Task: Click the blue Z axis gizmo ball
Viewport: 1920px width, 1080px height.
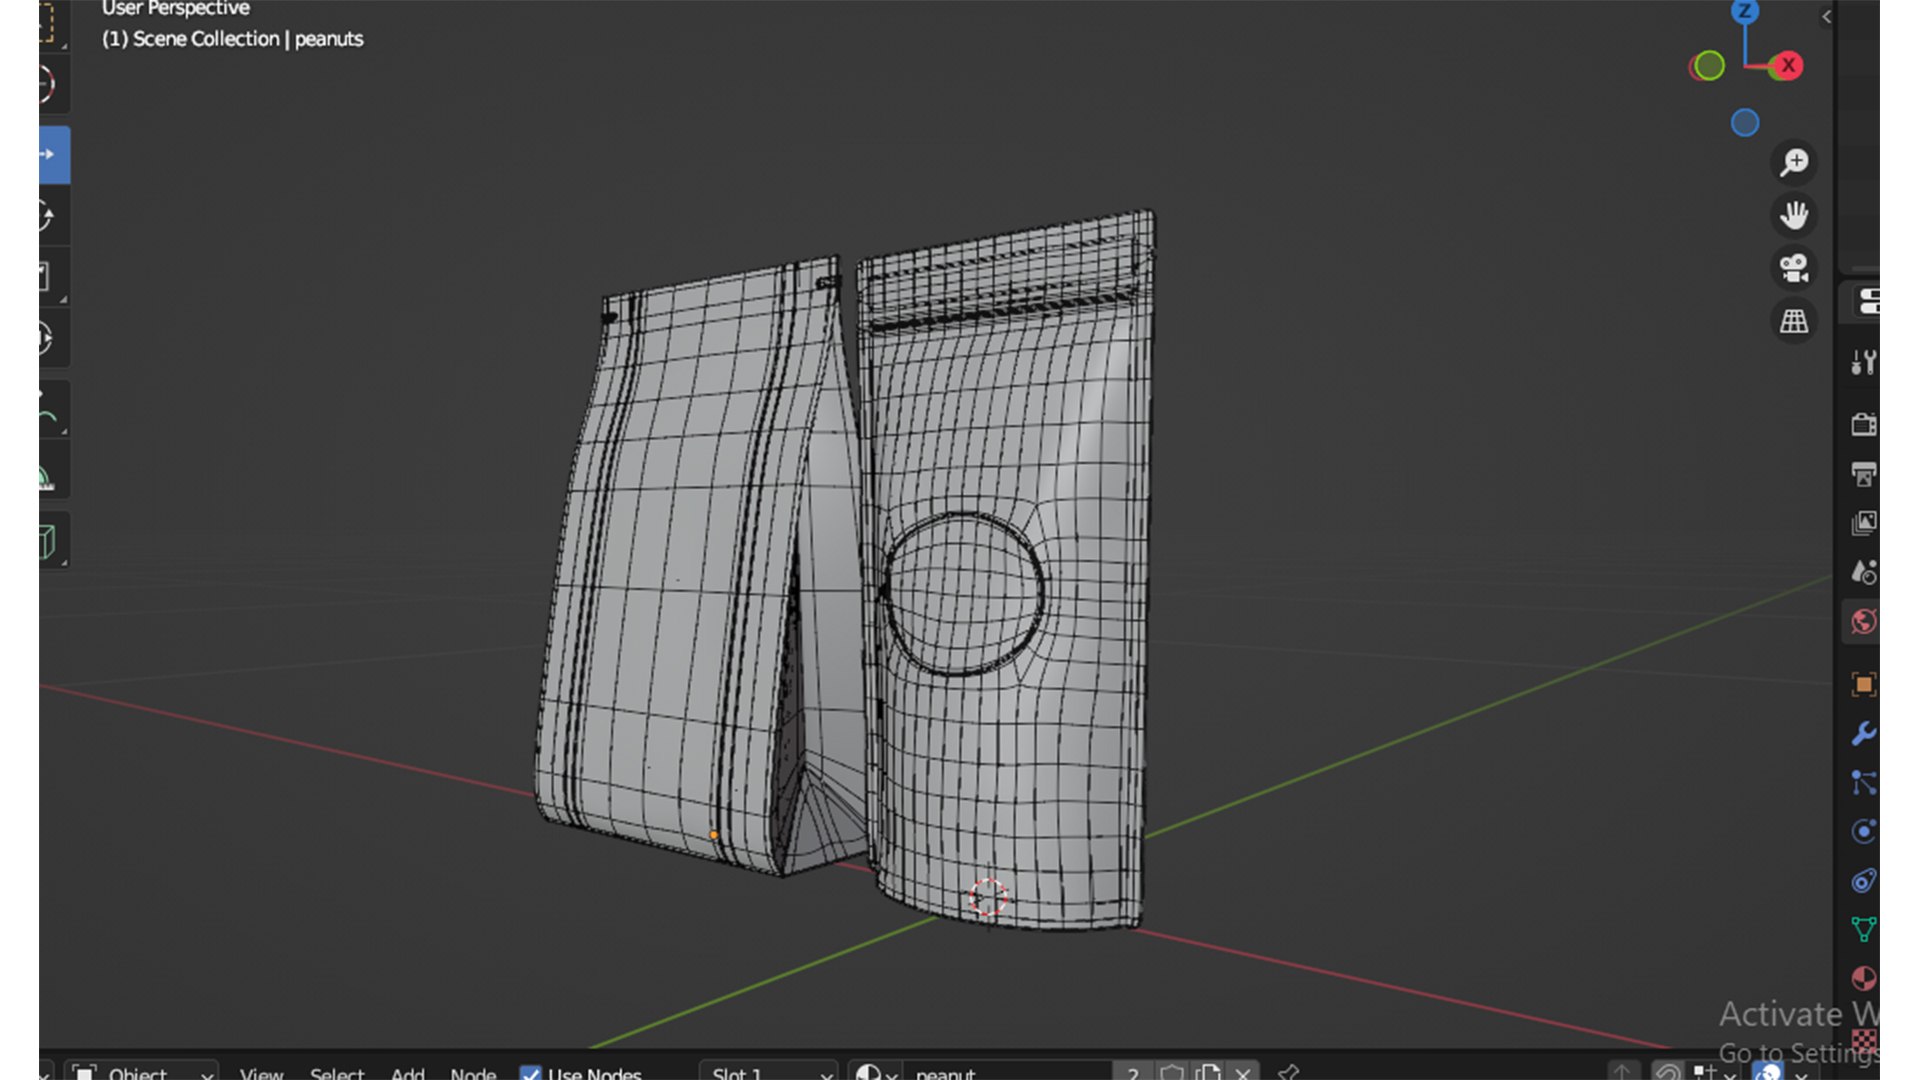Action: [1745, 12]
